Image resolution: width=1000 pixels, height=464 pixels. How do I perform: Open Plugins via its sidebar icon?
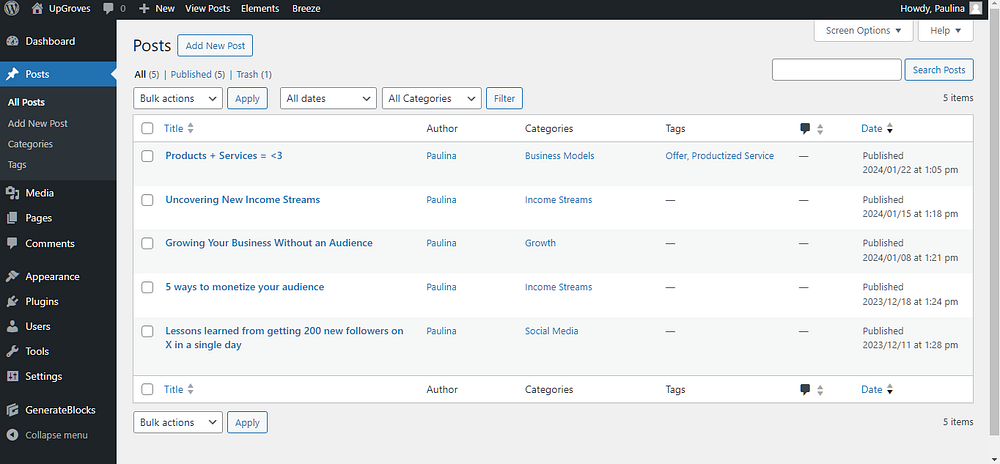coord(12,301)
